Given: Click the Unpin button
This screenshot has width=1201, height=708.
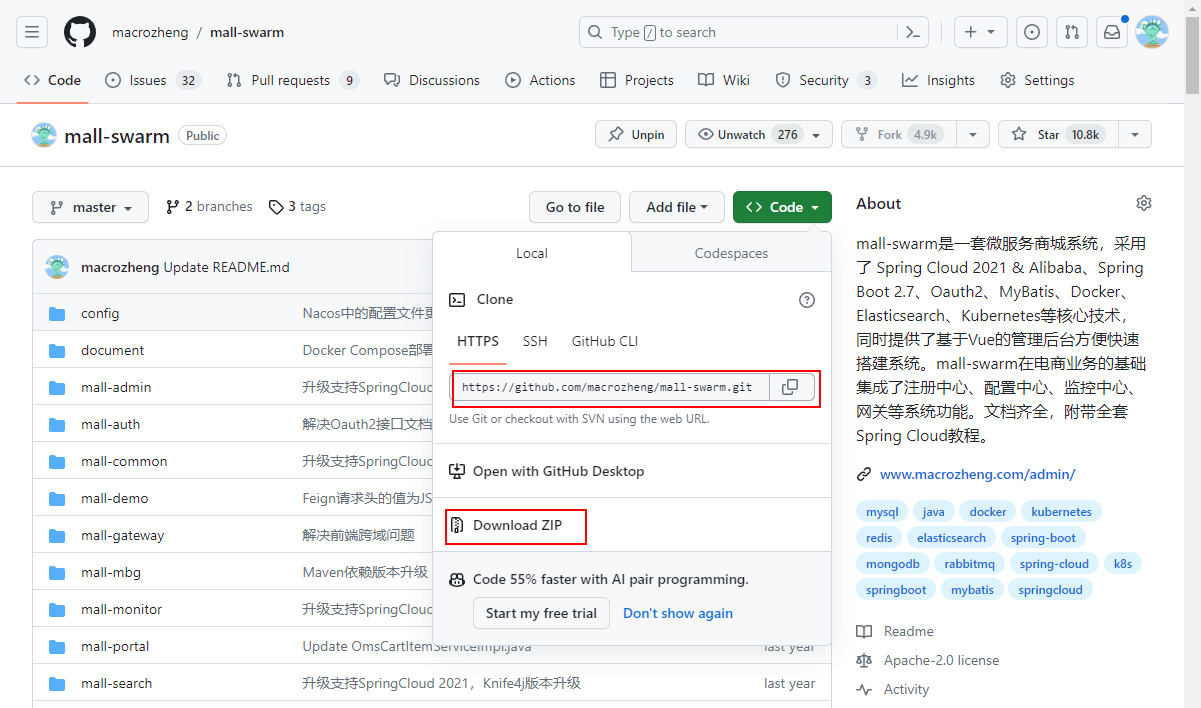Looking at the screenshot, I should (636, 134).
